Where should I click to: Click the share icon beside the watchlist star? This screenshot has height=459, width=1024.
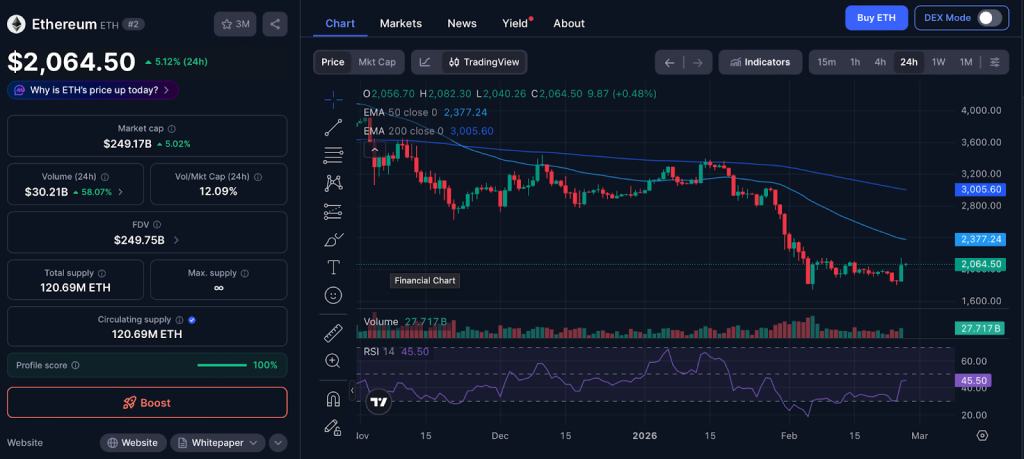[x=275, y=24]
